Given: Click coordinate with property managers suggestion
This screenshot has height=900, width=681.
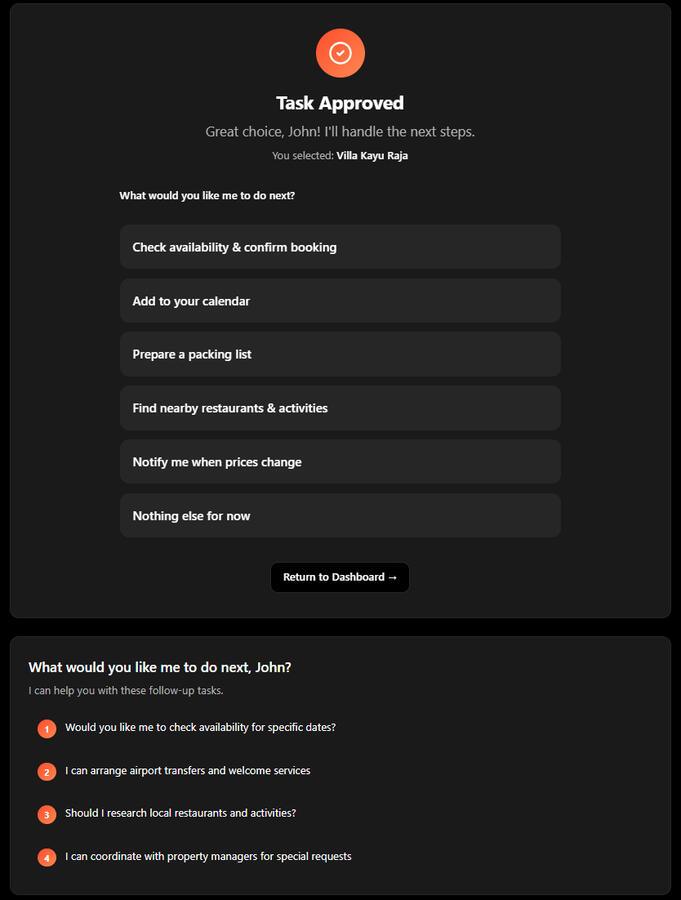Looking at the screenshot, I should (208, 856).
